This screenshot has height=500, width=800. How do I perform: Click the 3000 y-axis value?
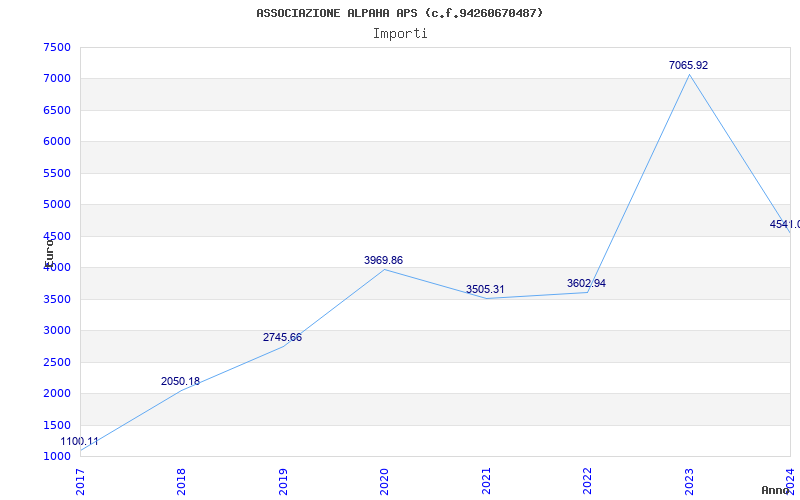point(57,331)
